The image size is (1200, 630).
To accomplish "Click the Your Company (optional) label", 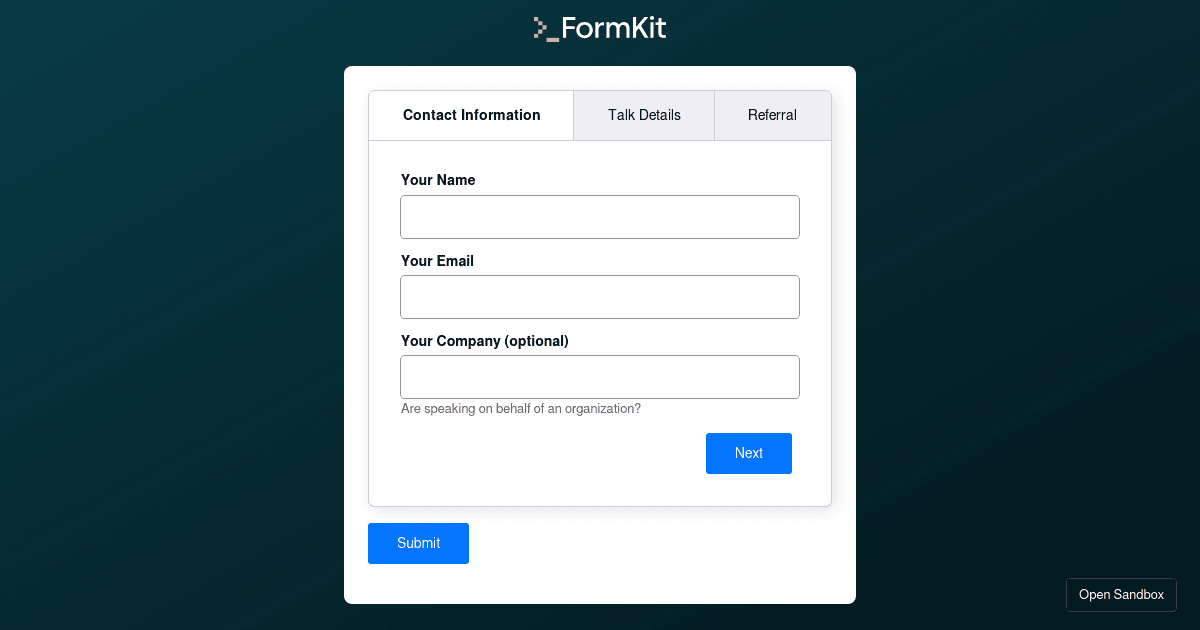I will tap(484, 341).
